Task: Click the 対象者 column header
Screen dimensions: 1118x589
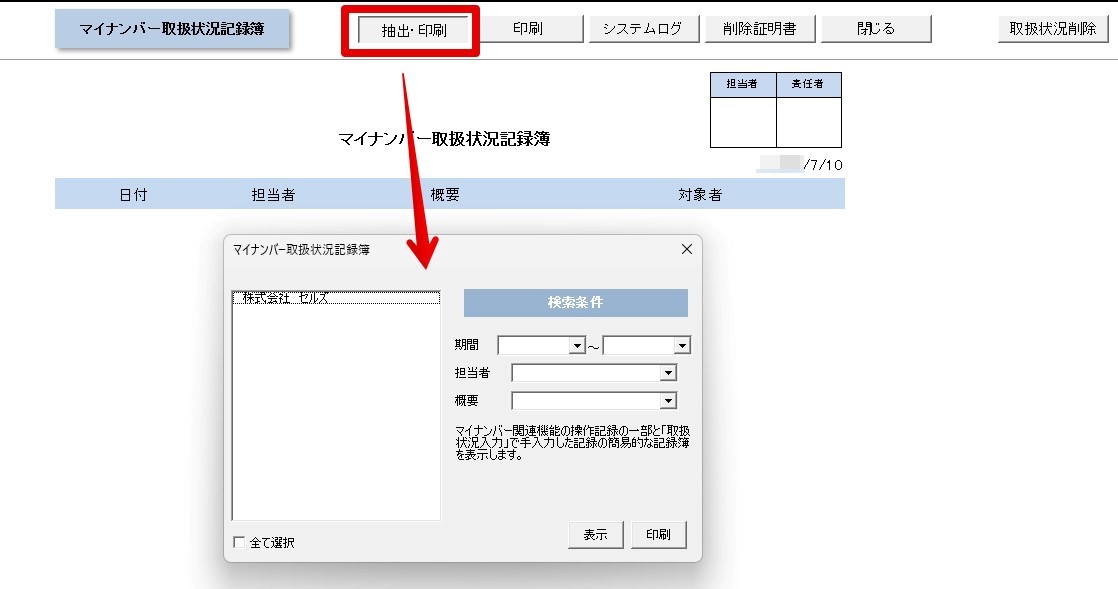Action: pos(700,195)
